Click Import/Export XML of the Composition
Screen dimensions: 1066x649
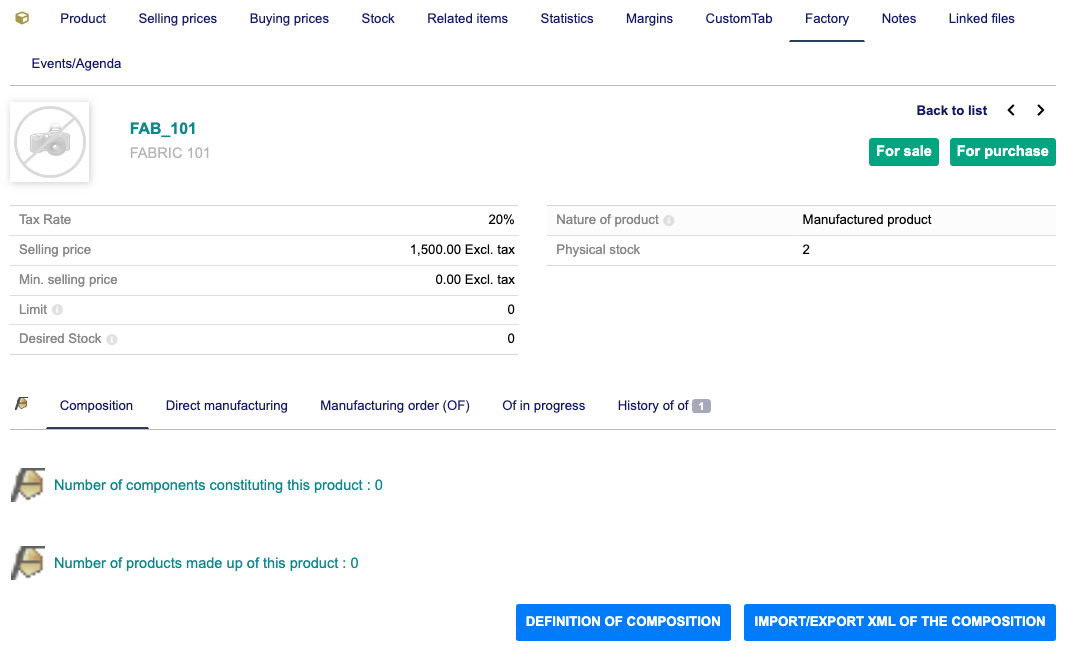[x=899, y=622]
